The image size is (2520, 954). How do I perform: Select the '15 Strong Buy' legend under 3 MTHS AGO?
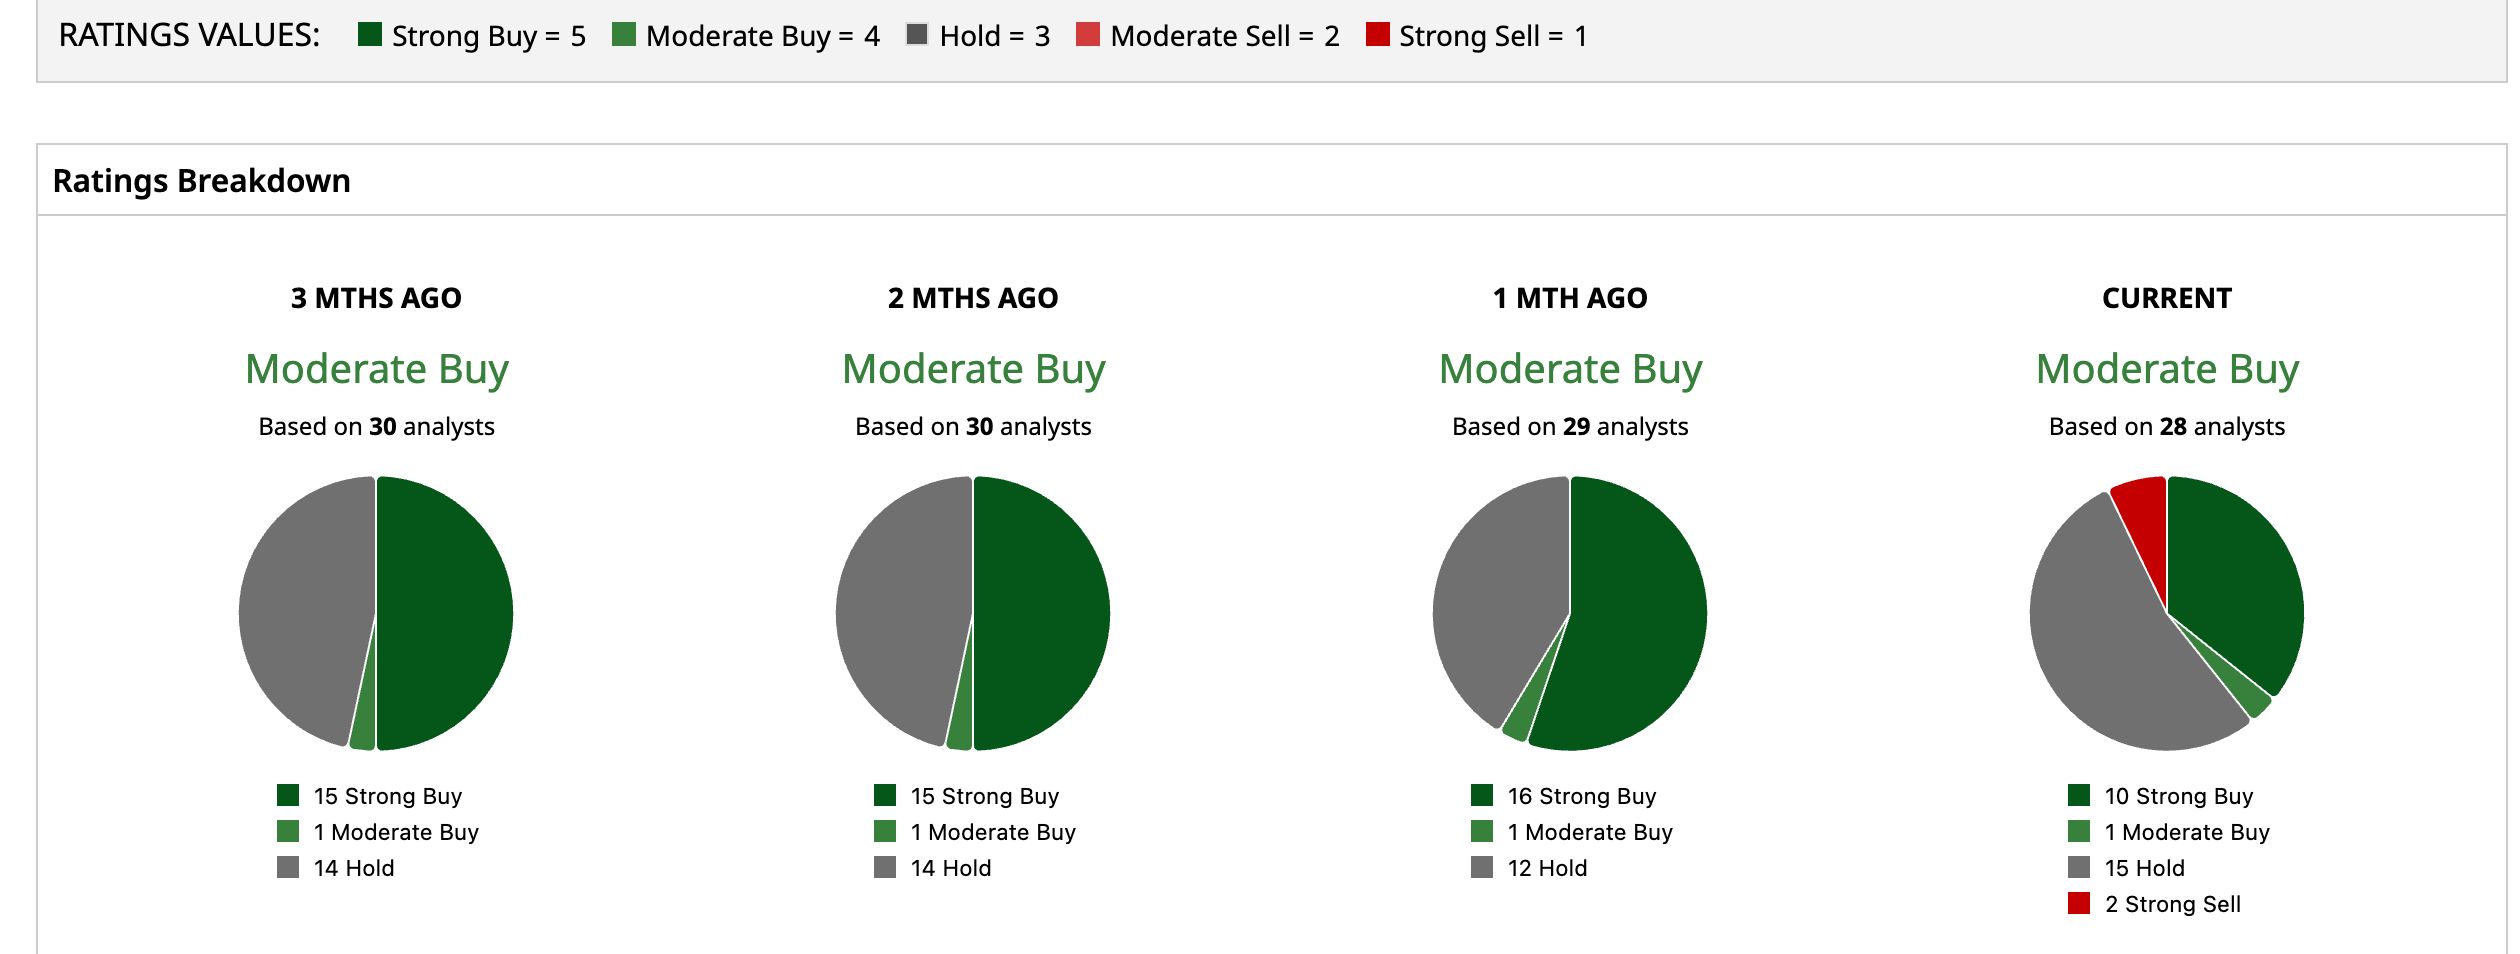tap(370, 796)
